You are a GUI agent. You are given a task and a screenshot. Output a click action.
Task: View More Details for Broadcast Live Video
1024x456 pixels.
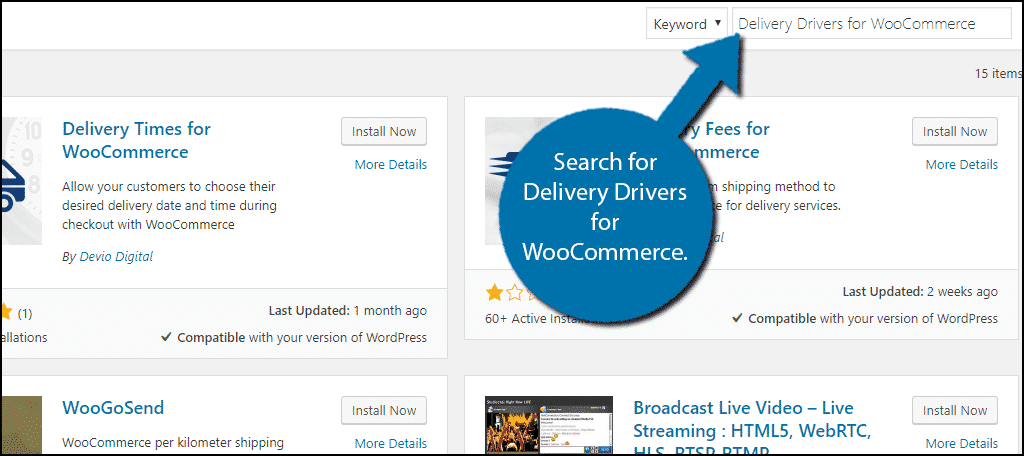pyautogui.click(x=961, y=444)
